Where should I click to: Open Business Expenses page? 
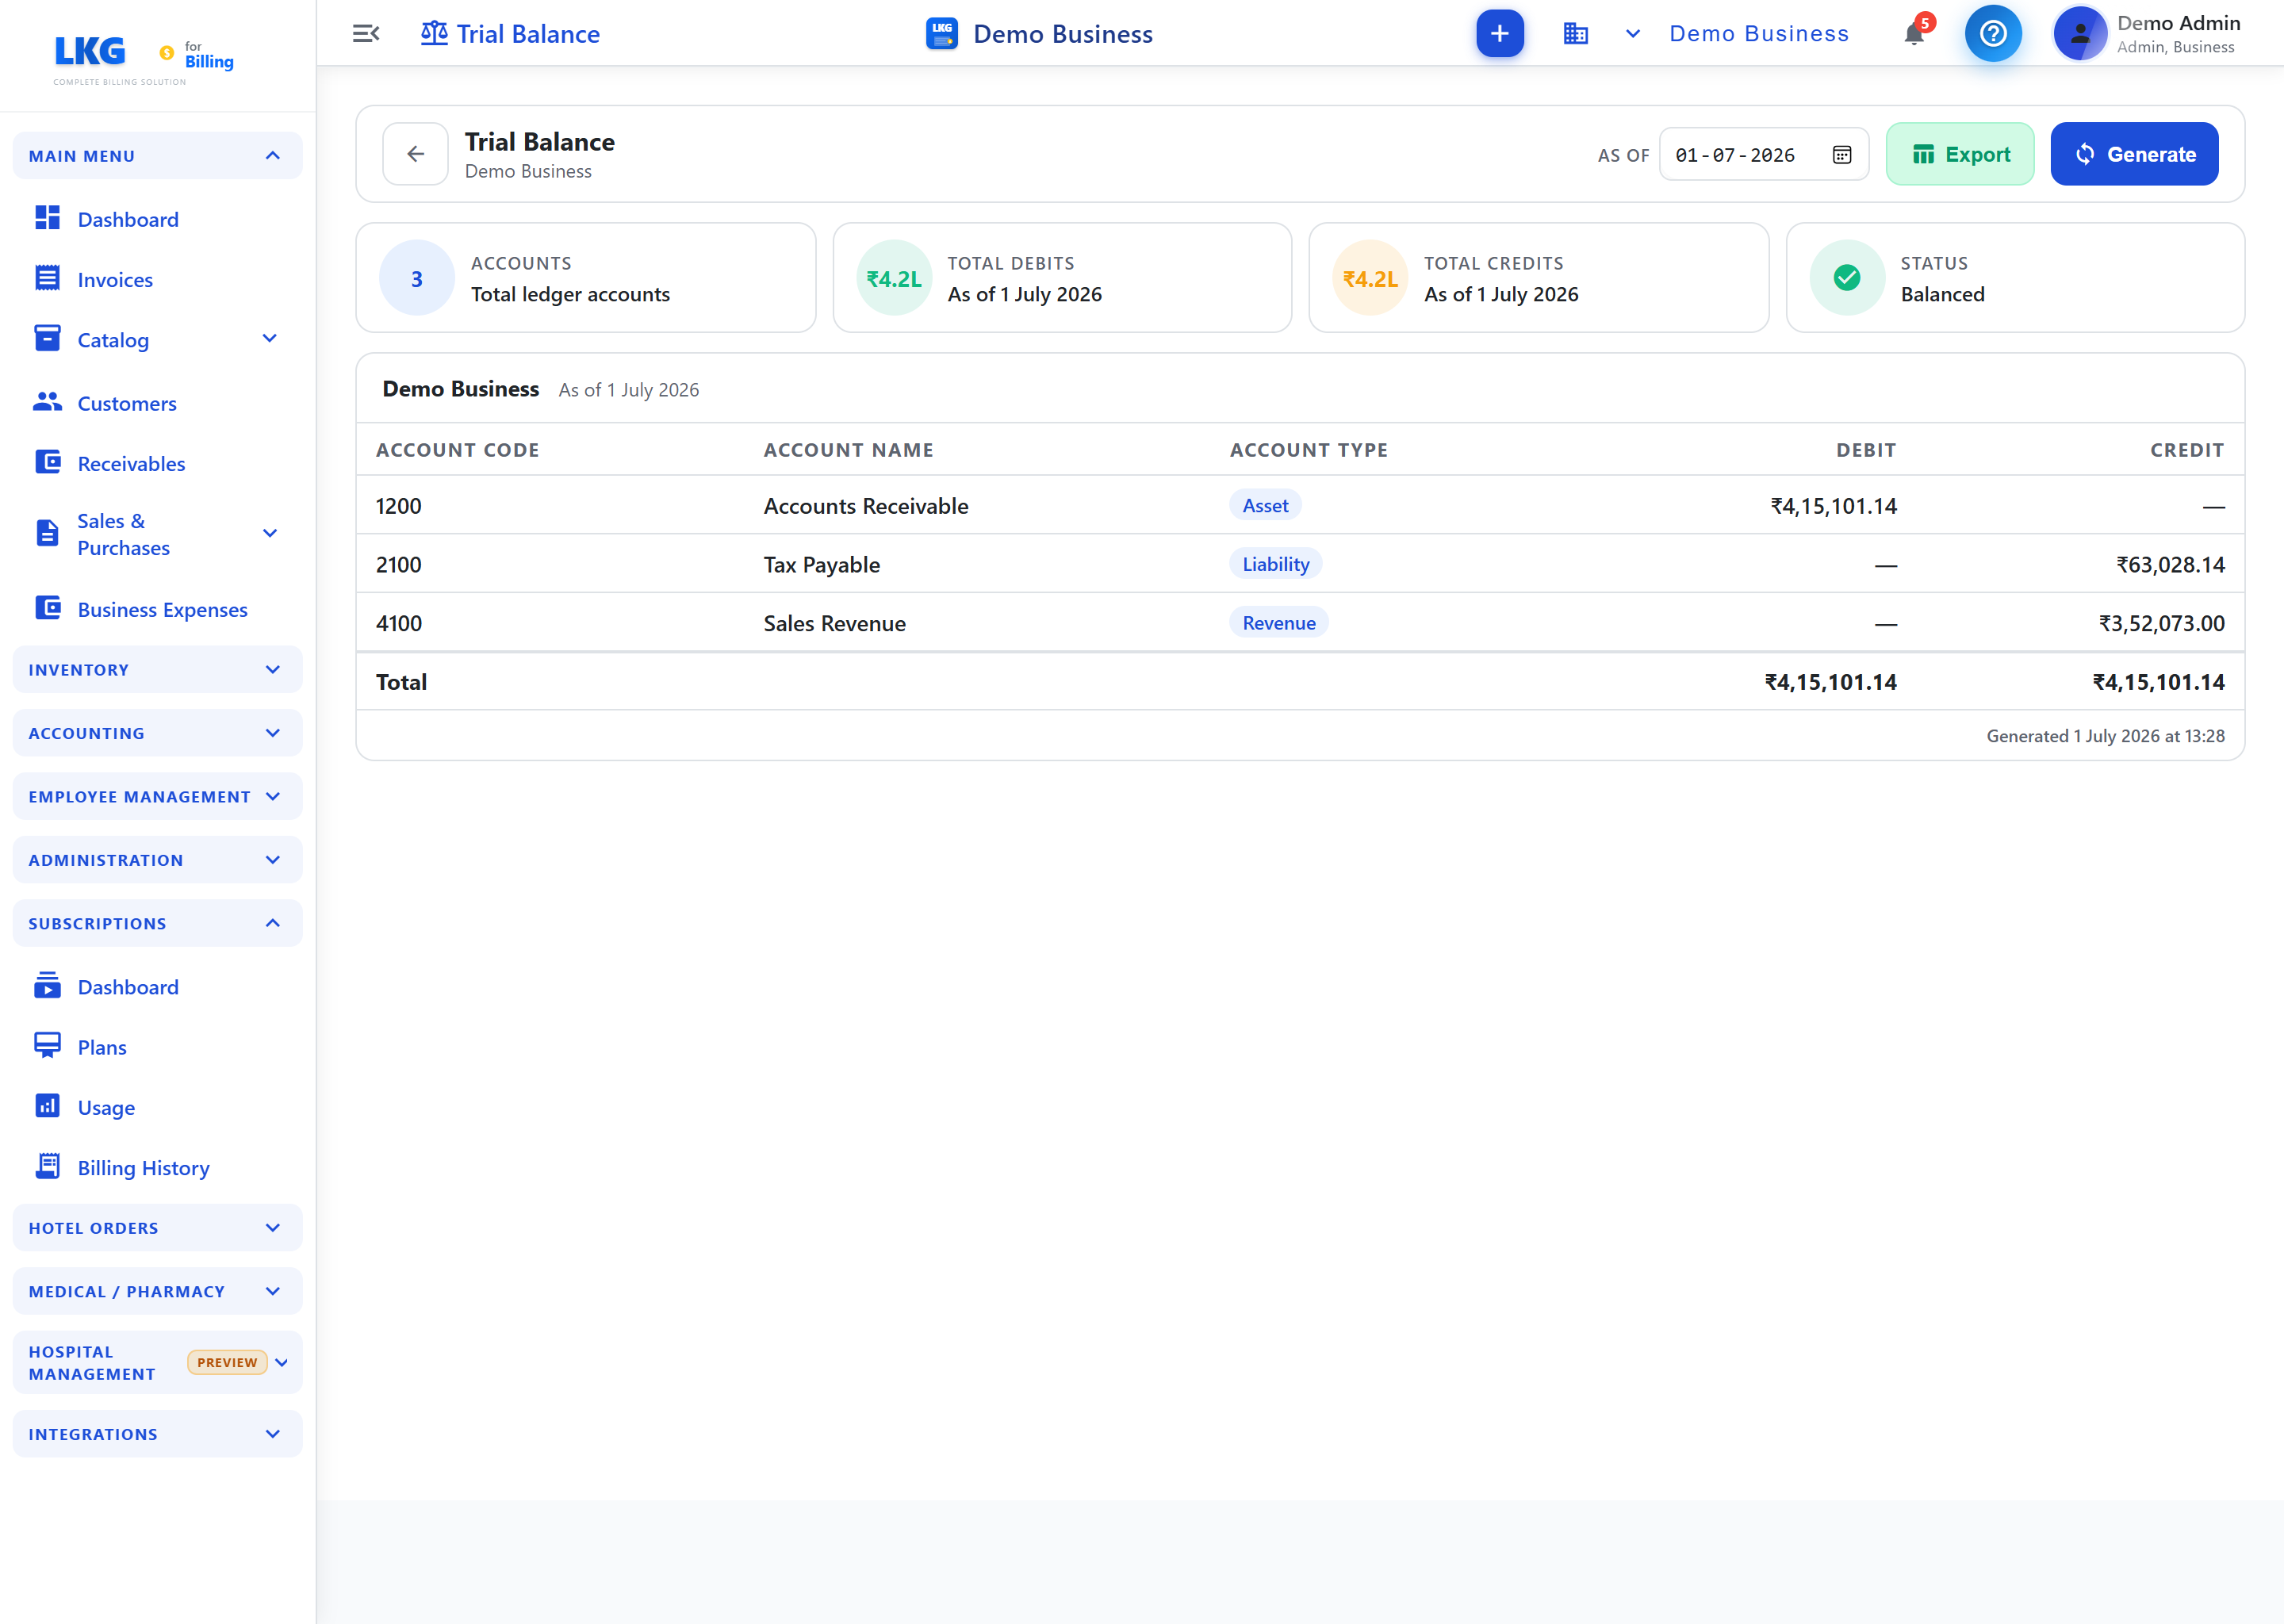162,610
